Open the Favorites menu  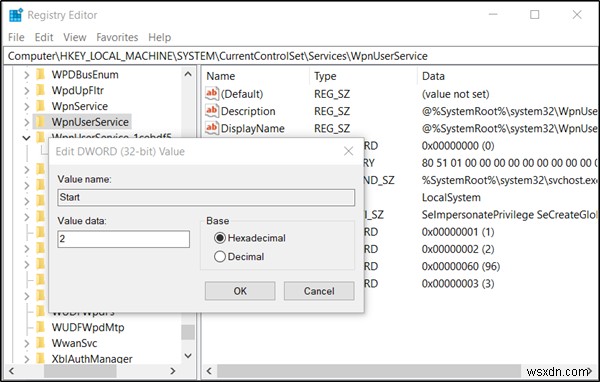pyautogui.click(x=117, y=37)
